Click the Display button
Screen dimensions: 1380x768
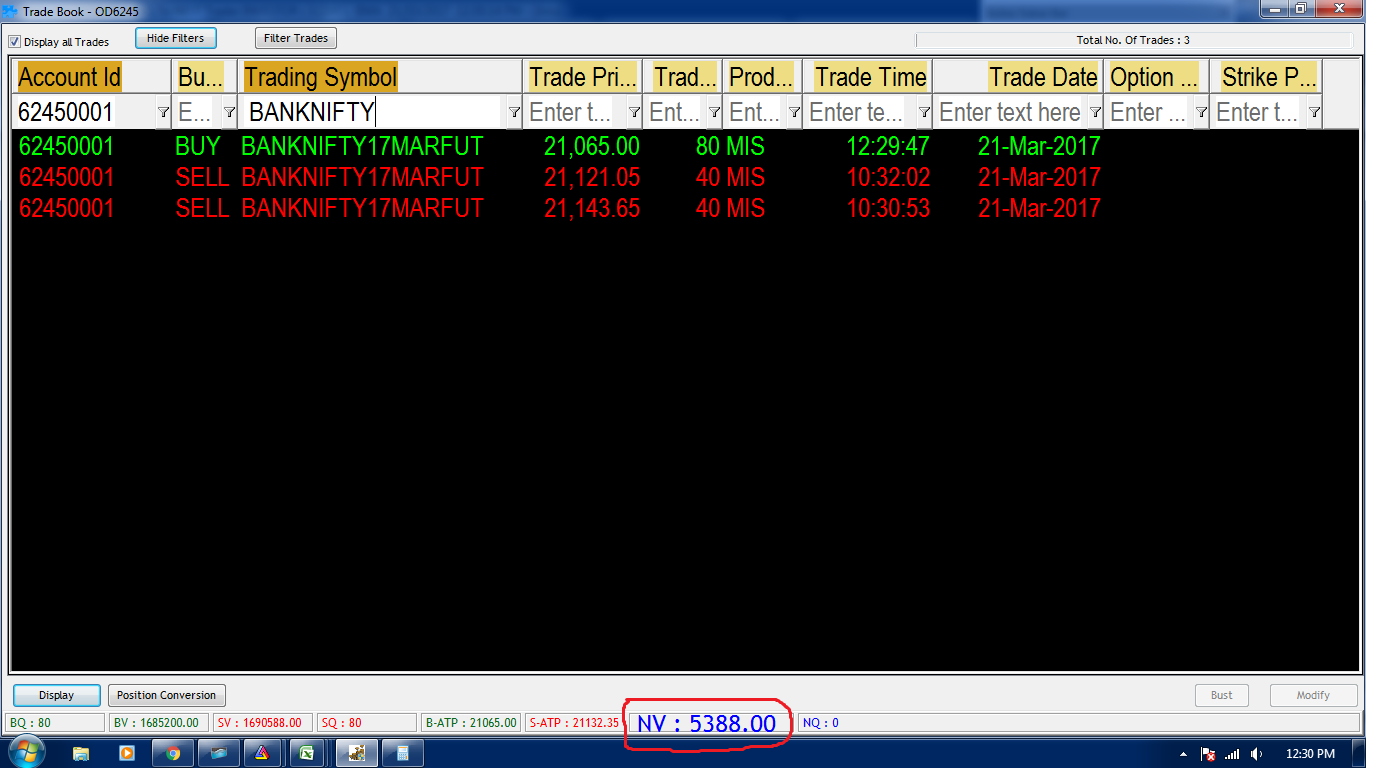tap(57, 695)
